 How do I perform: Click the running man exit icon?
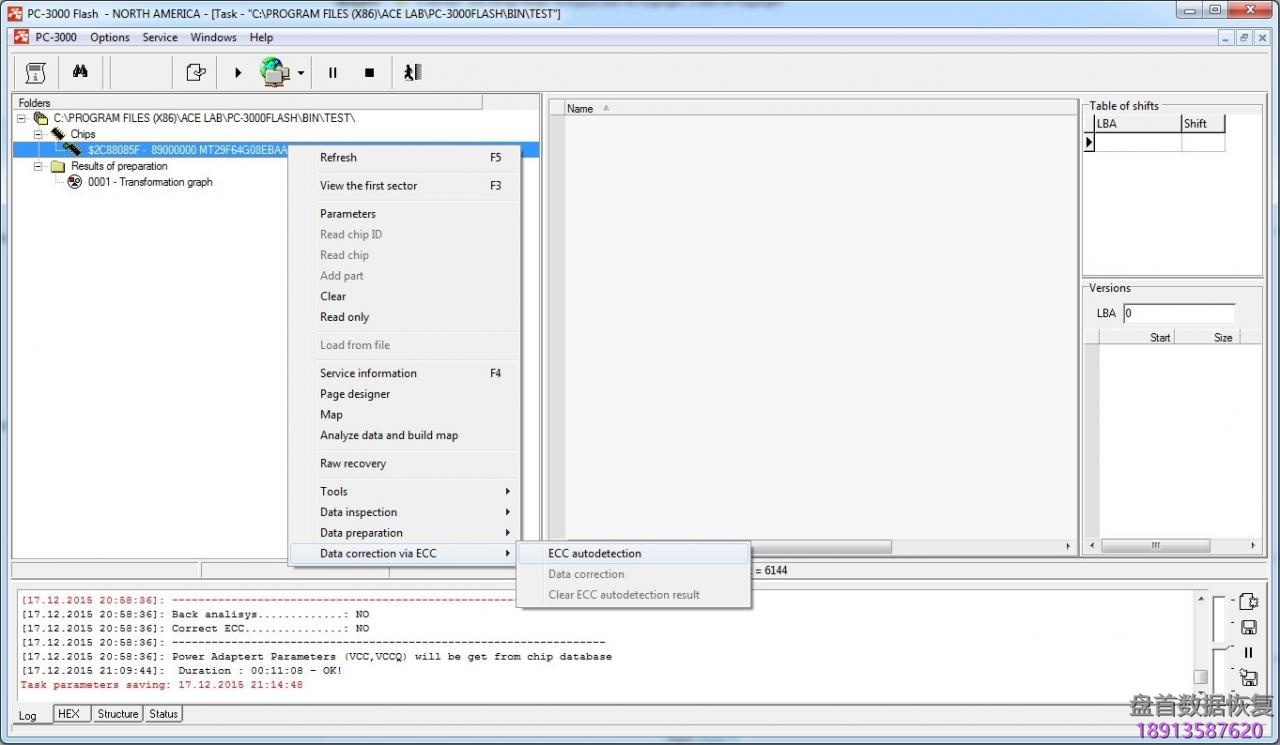tap(412, 72)
